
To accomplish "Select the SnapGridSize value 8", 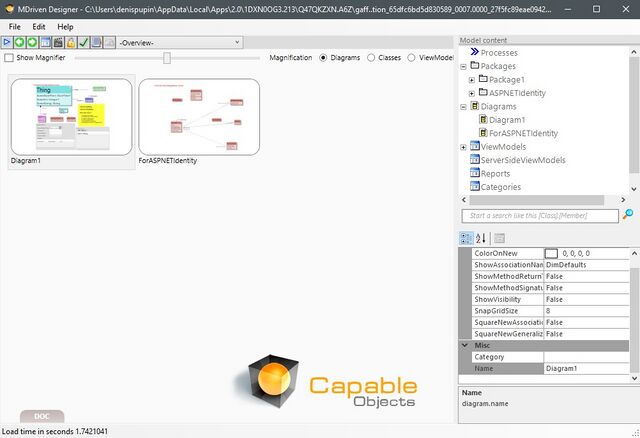I will tap(587, 311).
